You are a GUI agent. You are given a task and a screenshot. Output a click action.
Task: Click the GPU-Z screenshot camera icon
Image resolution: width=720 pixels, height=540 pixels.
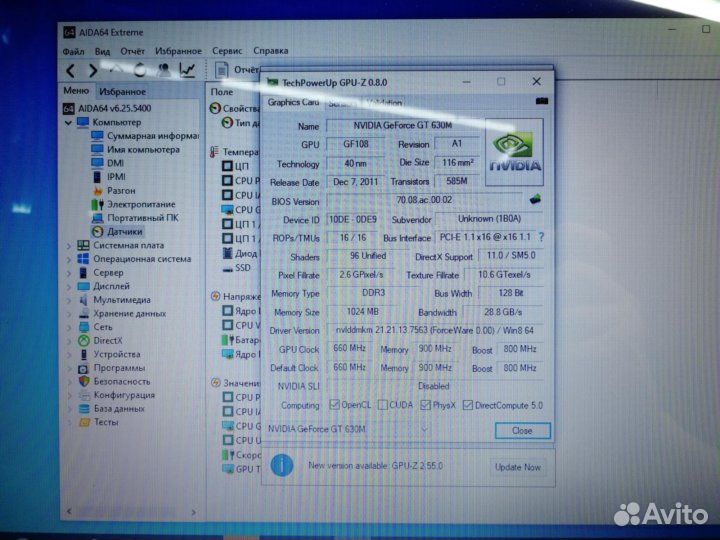tap(542, 101)
